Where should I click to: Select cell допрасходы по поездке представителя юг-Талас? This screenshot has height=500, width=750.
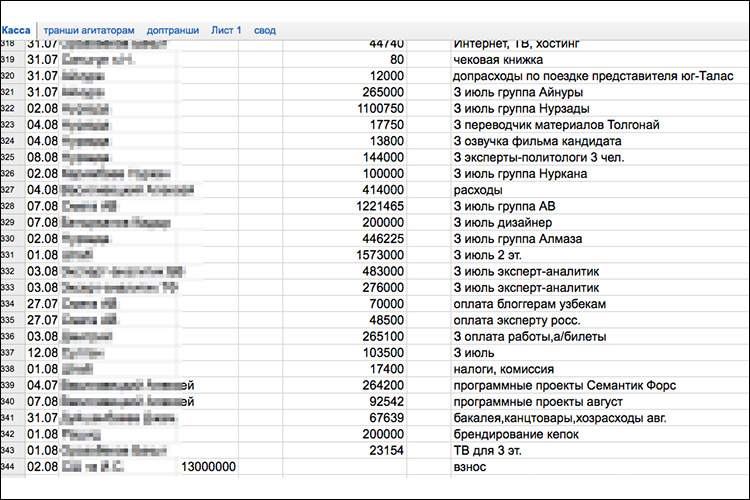600,76
